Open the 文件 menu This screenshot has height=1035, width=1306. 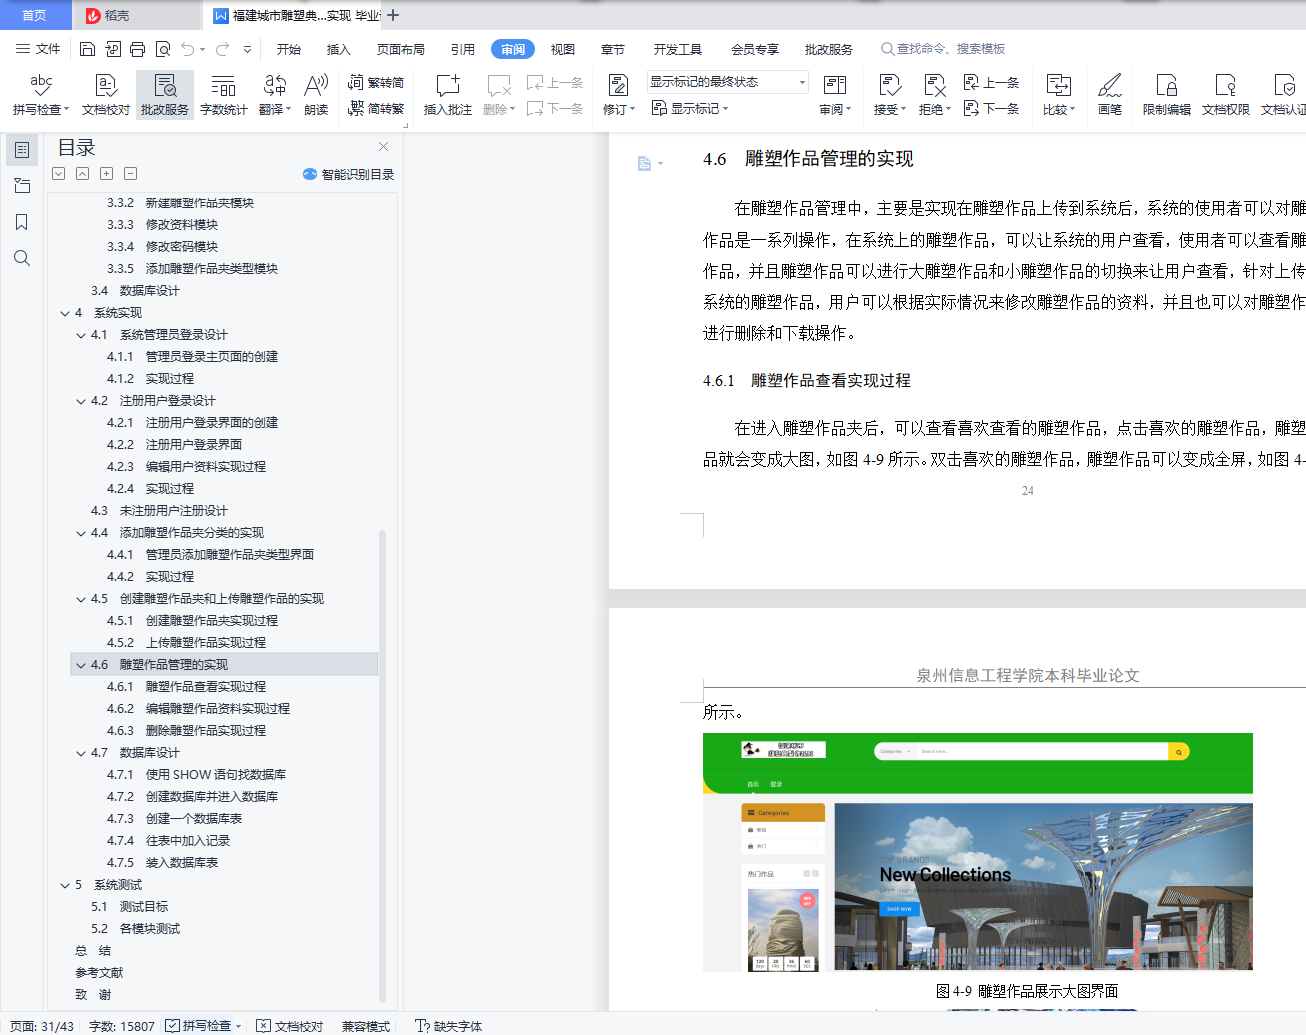(x=38, y=49)
